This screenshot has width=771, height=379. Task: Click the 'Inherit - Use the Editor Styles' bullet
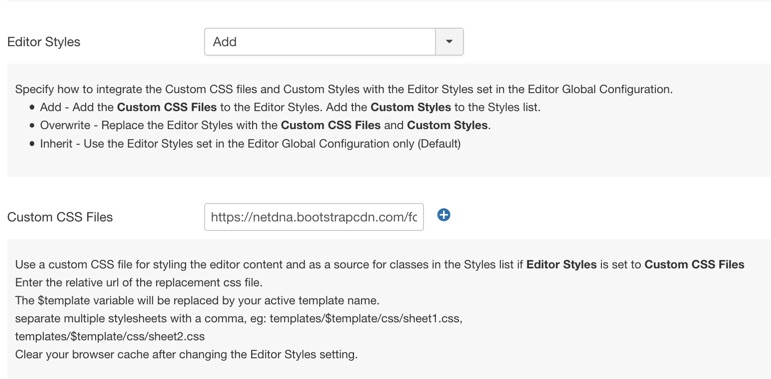[x=250, y=144]
